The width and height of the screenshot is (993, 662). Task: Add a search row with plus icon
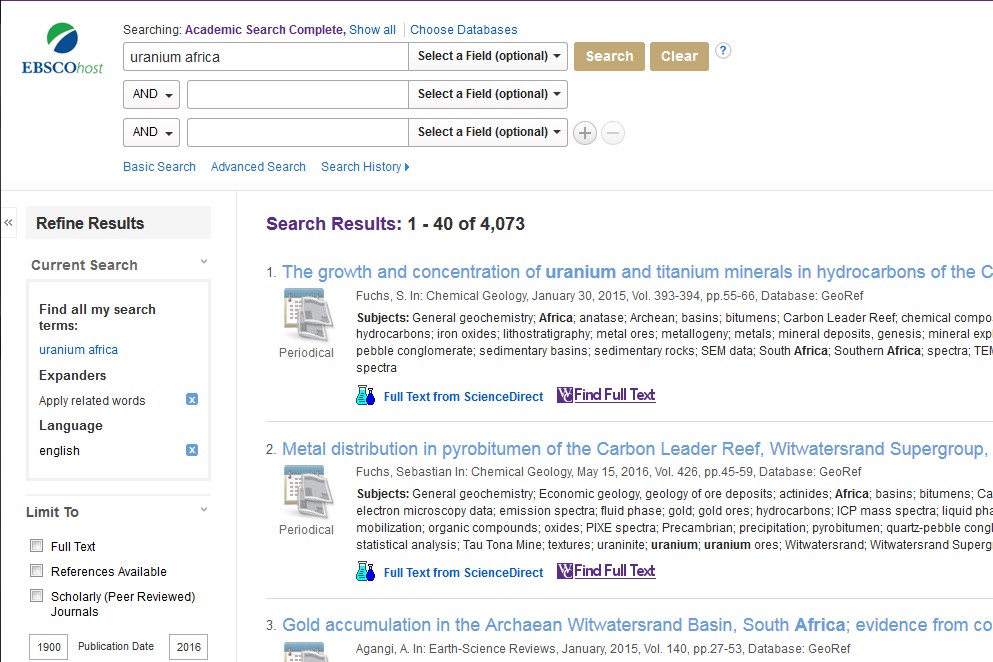[585, 133]
